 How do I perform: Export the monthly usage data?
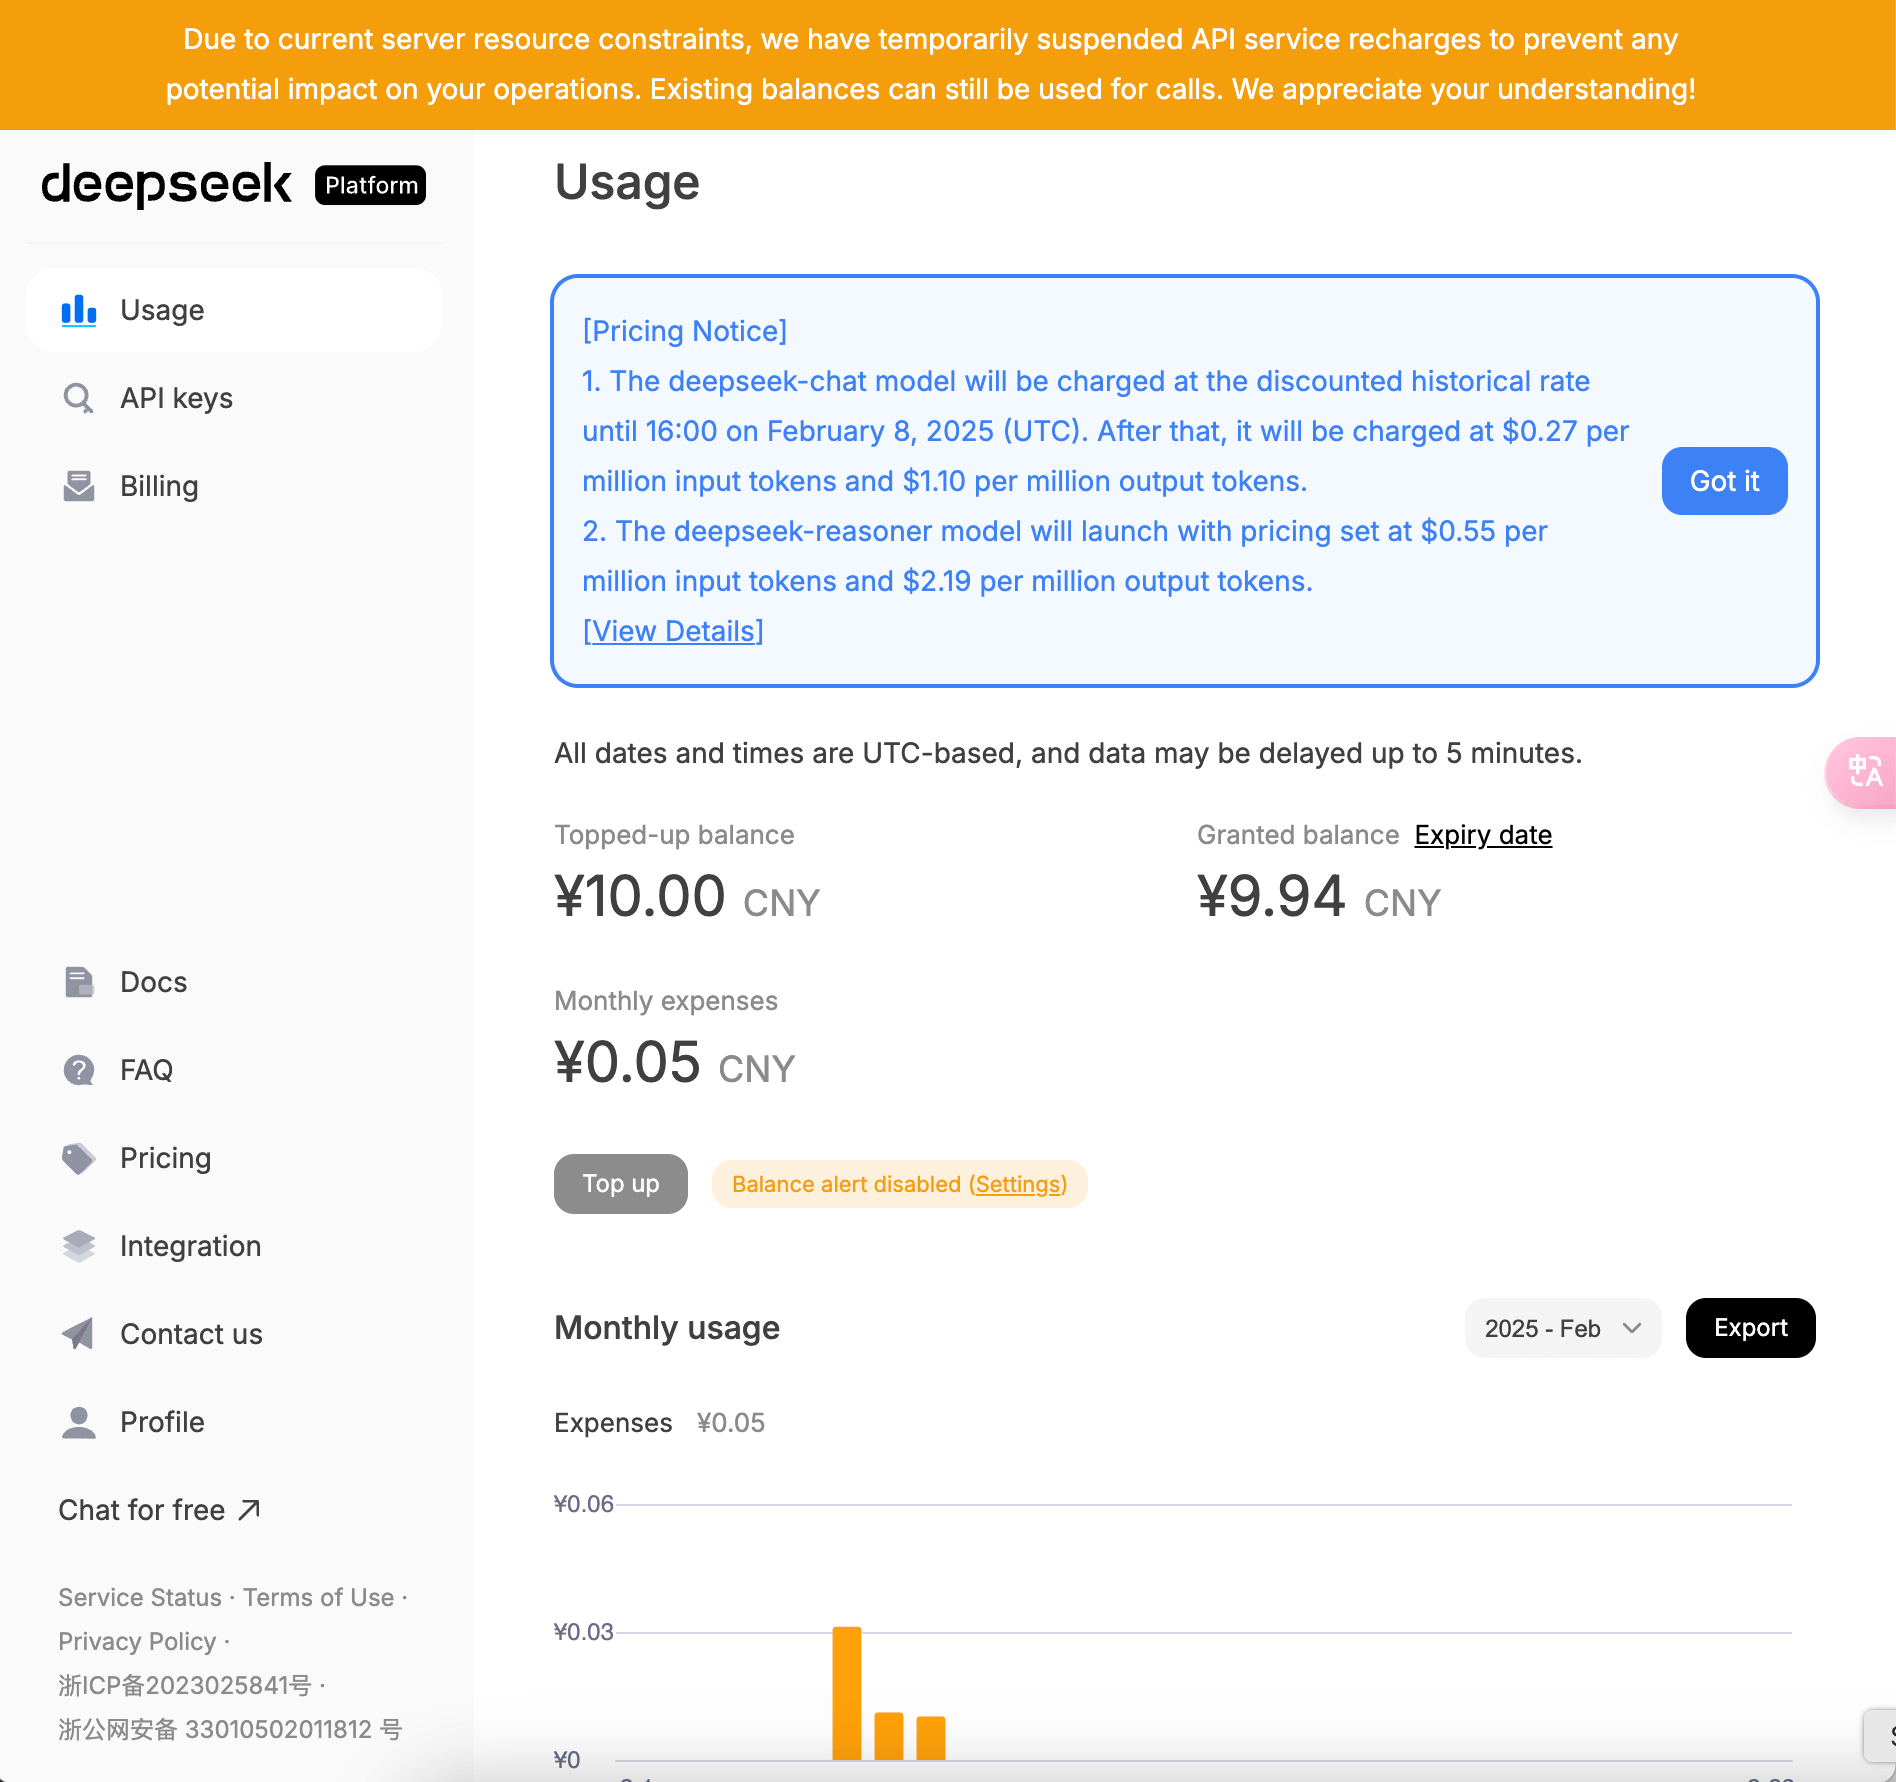click(x=1750, y=1328)
